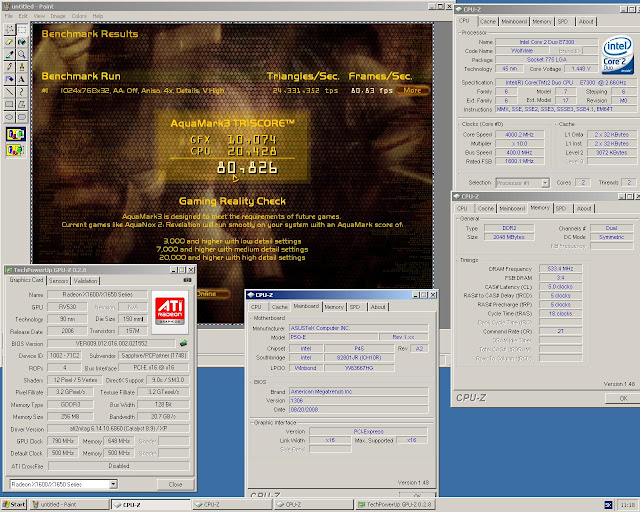Image resolution: width=640 pixels, height=512 pixels.
Task: Open the Edit menu in Paint
Action: click(x=23, y=16)
